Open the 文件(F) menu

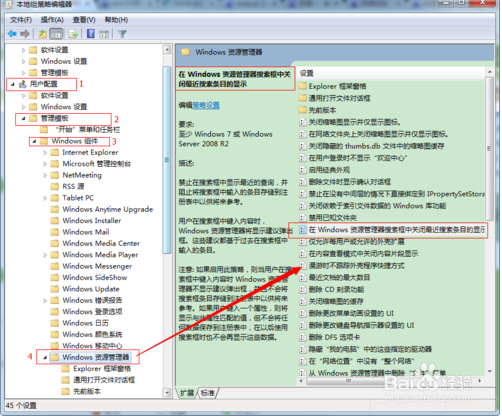tap(21, 20)
